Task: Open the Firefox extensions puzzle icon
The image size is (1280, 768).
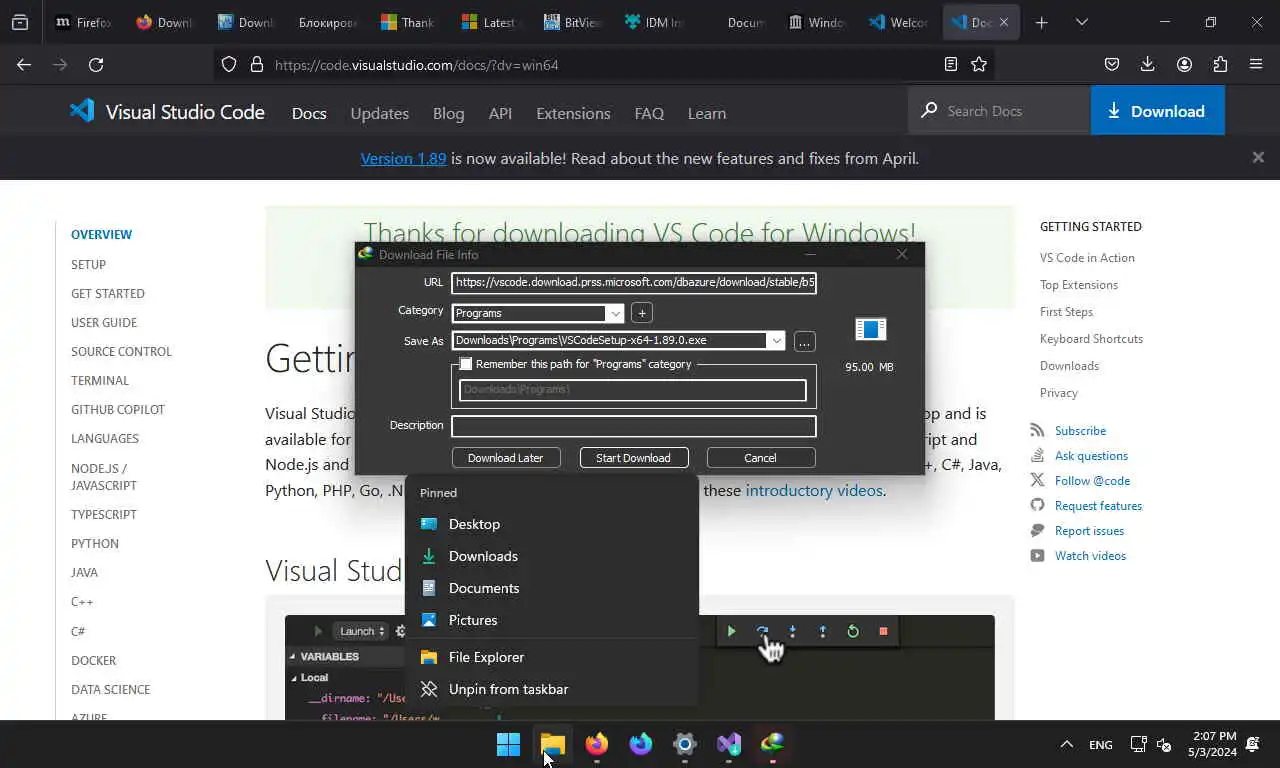Action: pyautogui.click(x=1220, y=64)
